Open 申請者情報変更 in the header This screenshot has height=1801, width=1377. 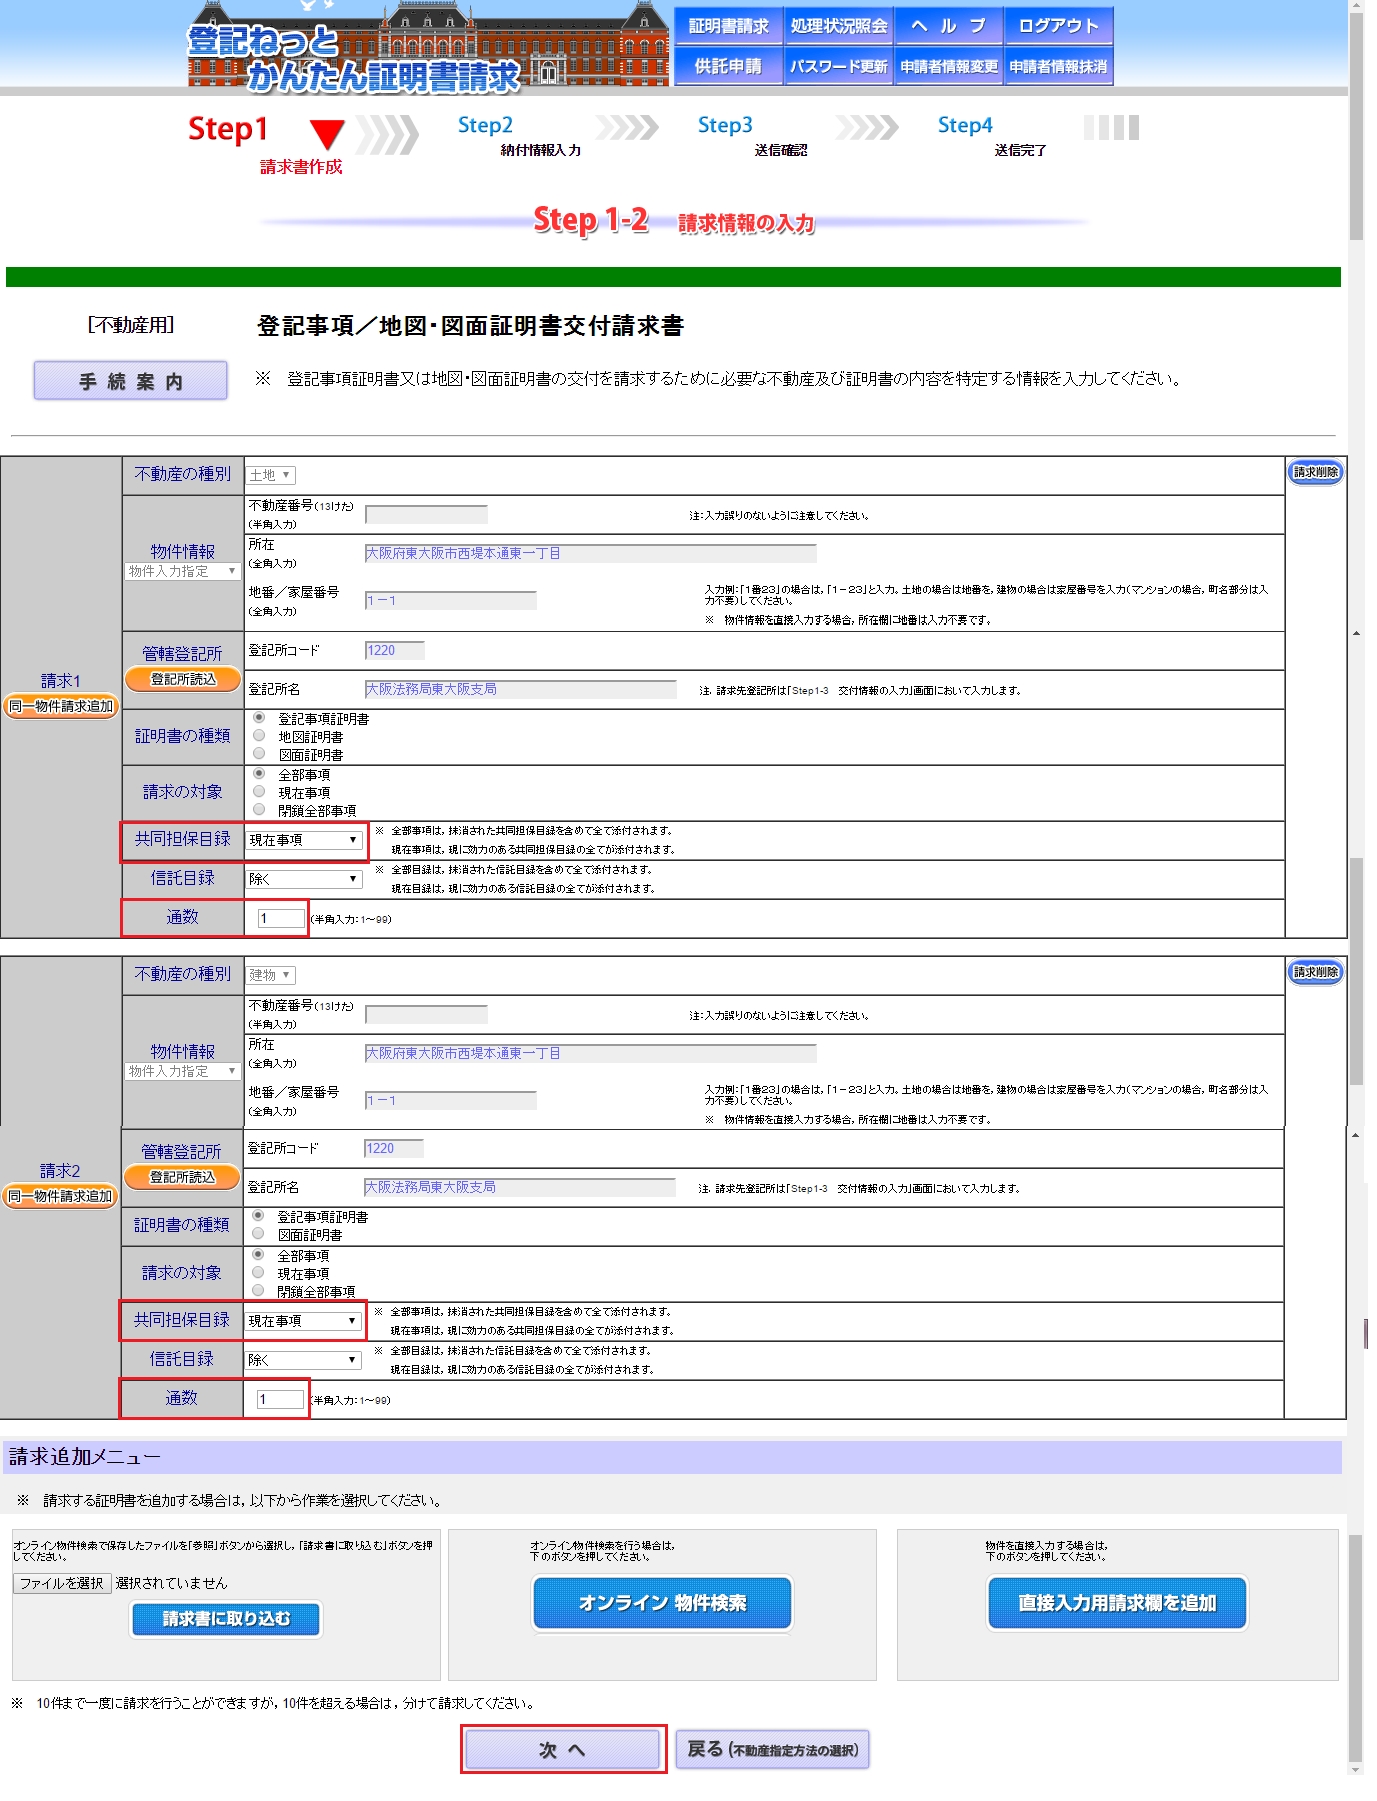948,66
